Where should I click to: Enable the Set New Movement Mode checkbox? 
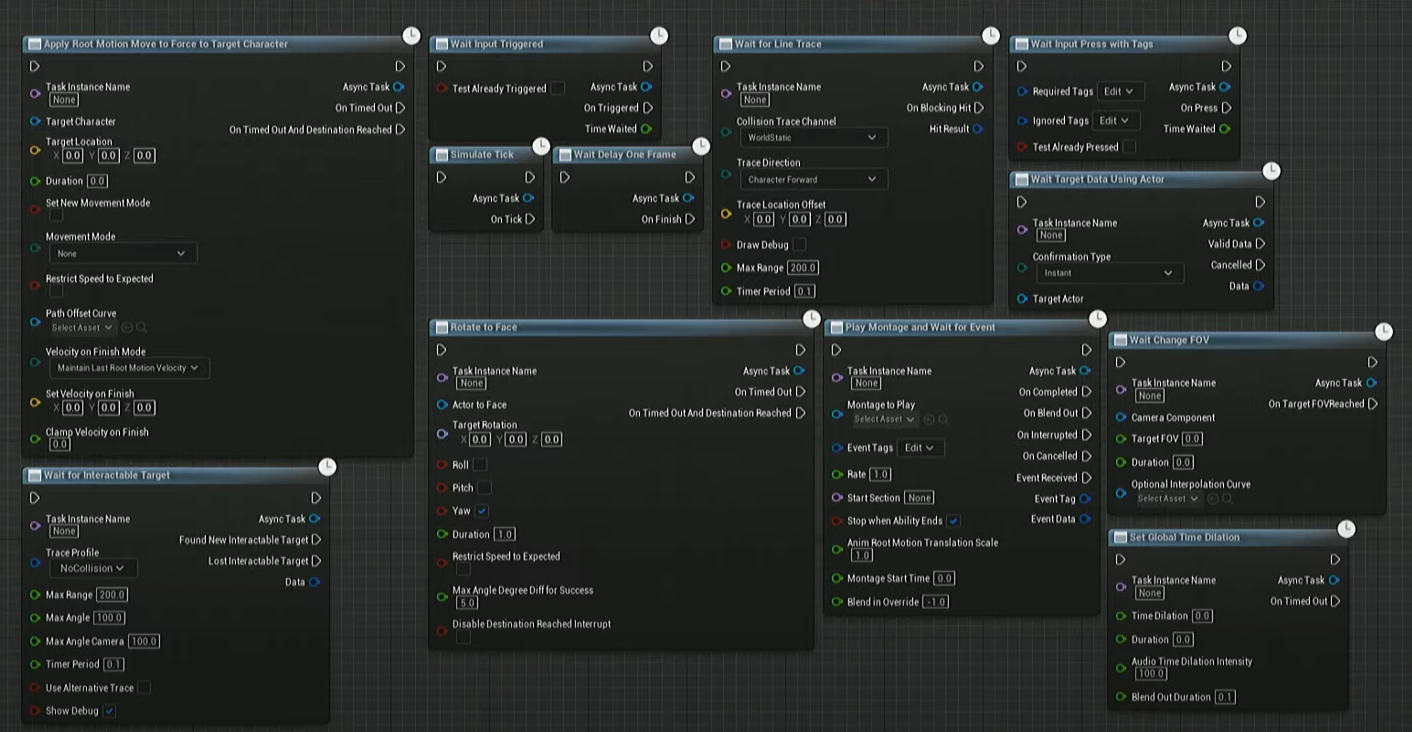pyautogui.click(x=56, y=215)
